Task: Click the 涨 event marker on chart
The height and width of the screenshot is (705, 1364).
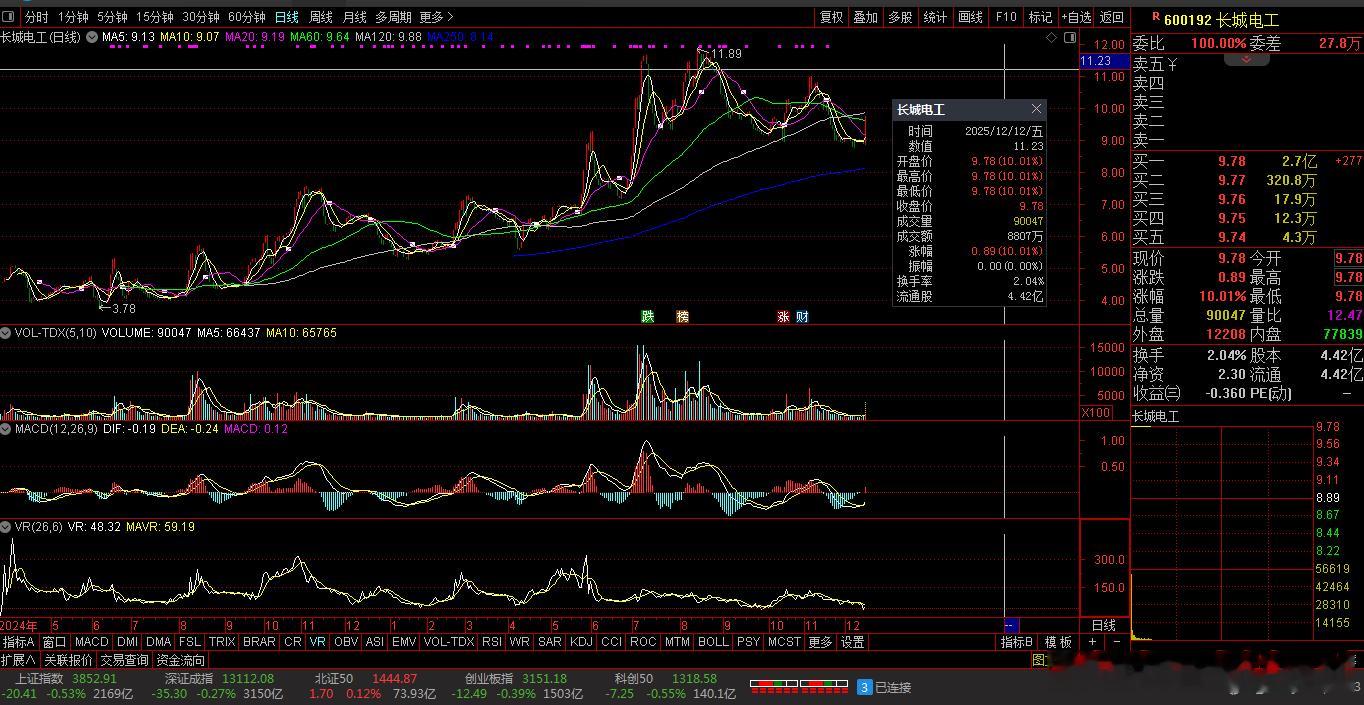Action: (784, 316)
